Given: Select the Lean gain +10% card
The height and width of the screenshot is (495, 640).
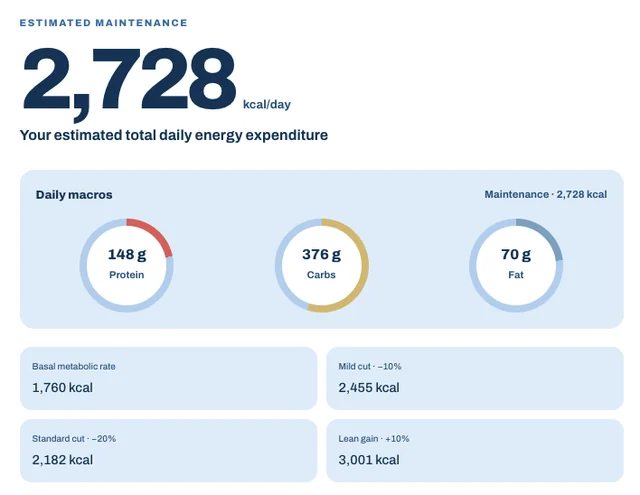Looking at the screenshot, I should 475,451.
